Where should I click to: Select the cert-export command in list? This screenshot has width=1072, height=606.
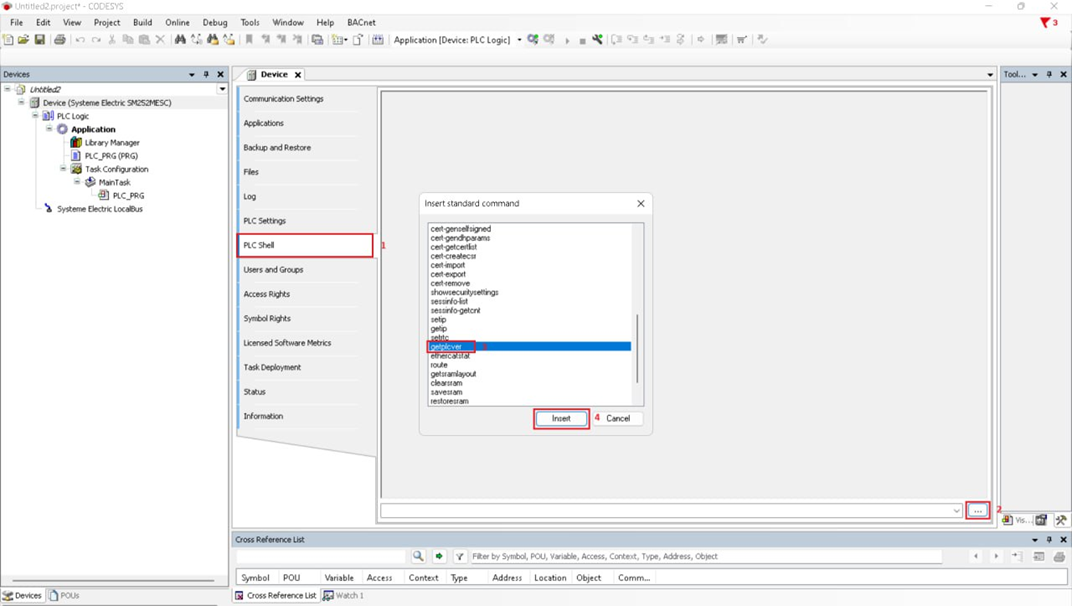(448, 274)
